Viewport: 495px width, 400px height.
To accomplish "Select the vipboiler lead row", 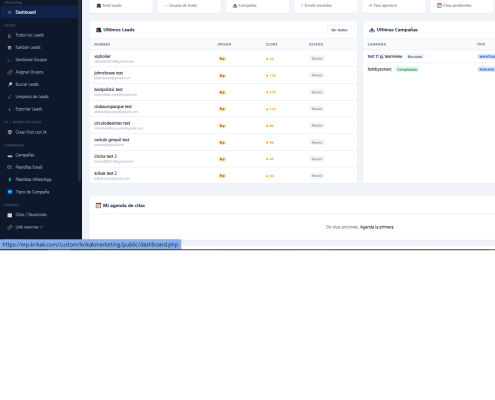I will pyautogui.click(x=223, y=58).
